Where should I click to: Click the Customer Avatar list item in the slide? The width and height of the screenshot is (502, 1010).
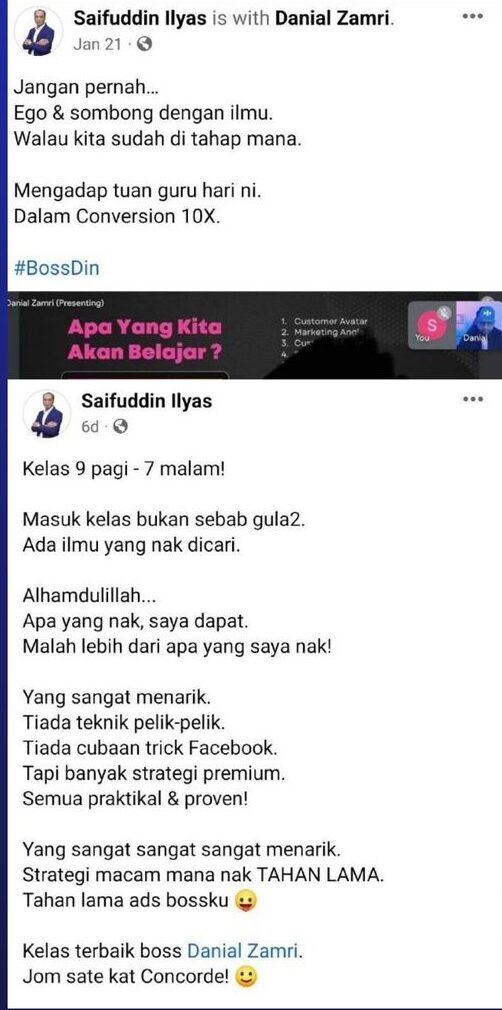pos(324,321)
